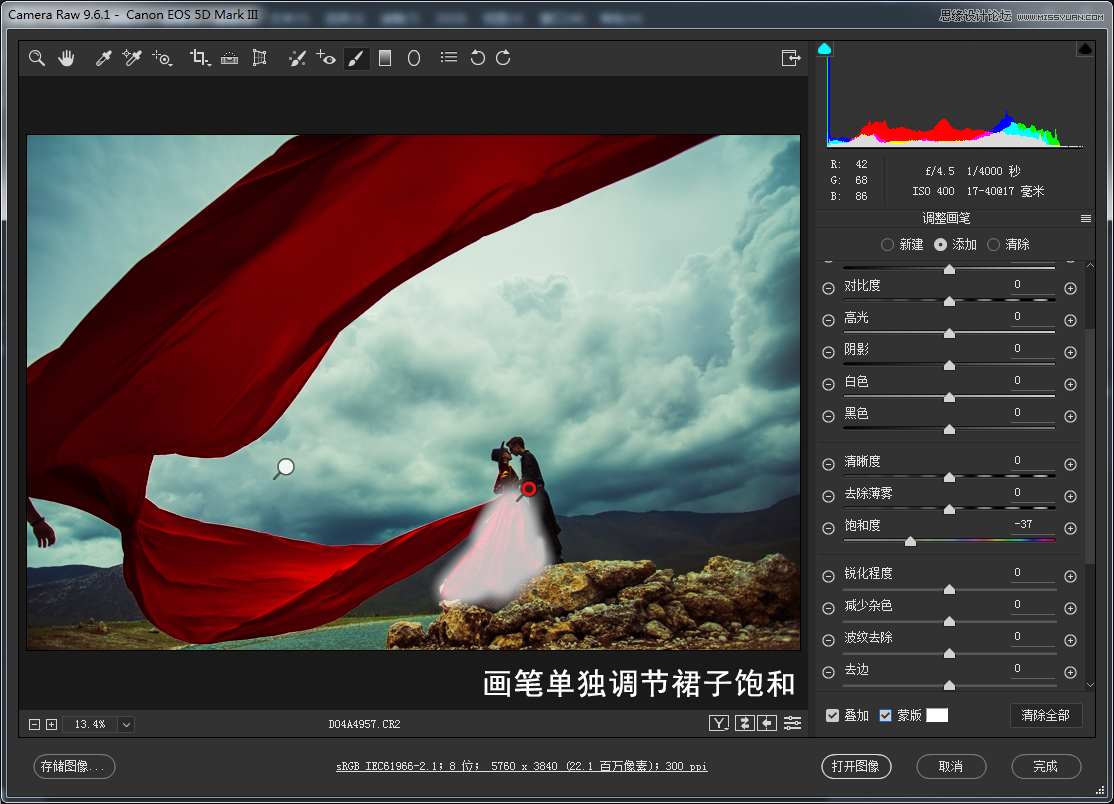Toggle preview settings sliders icon
The image size is (1114, 804).
(792, 723)
